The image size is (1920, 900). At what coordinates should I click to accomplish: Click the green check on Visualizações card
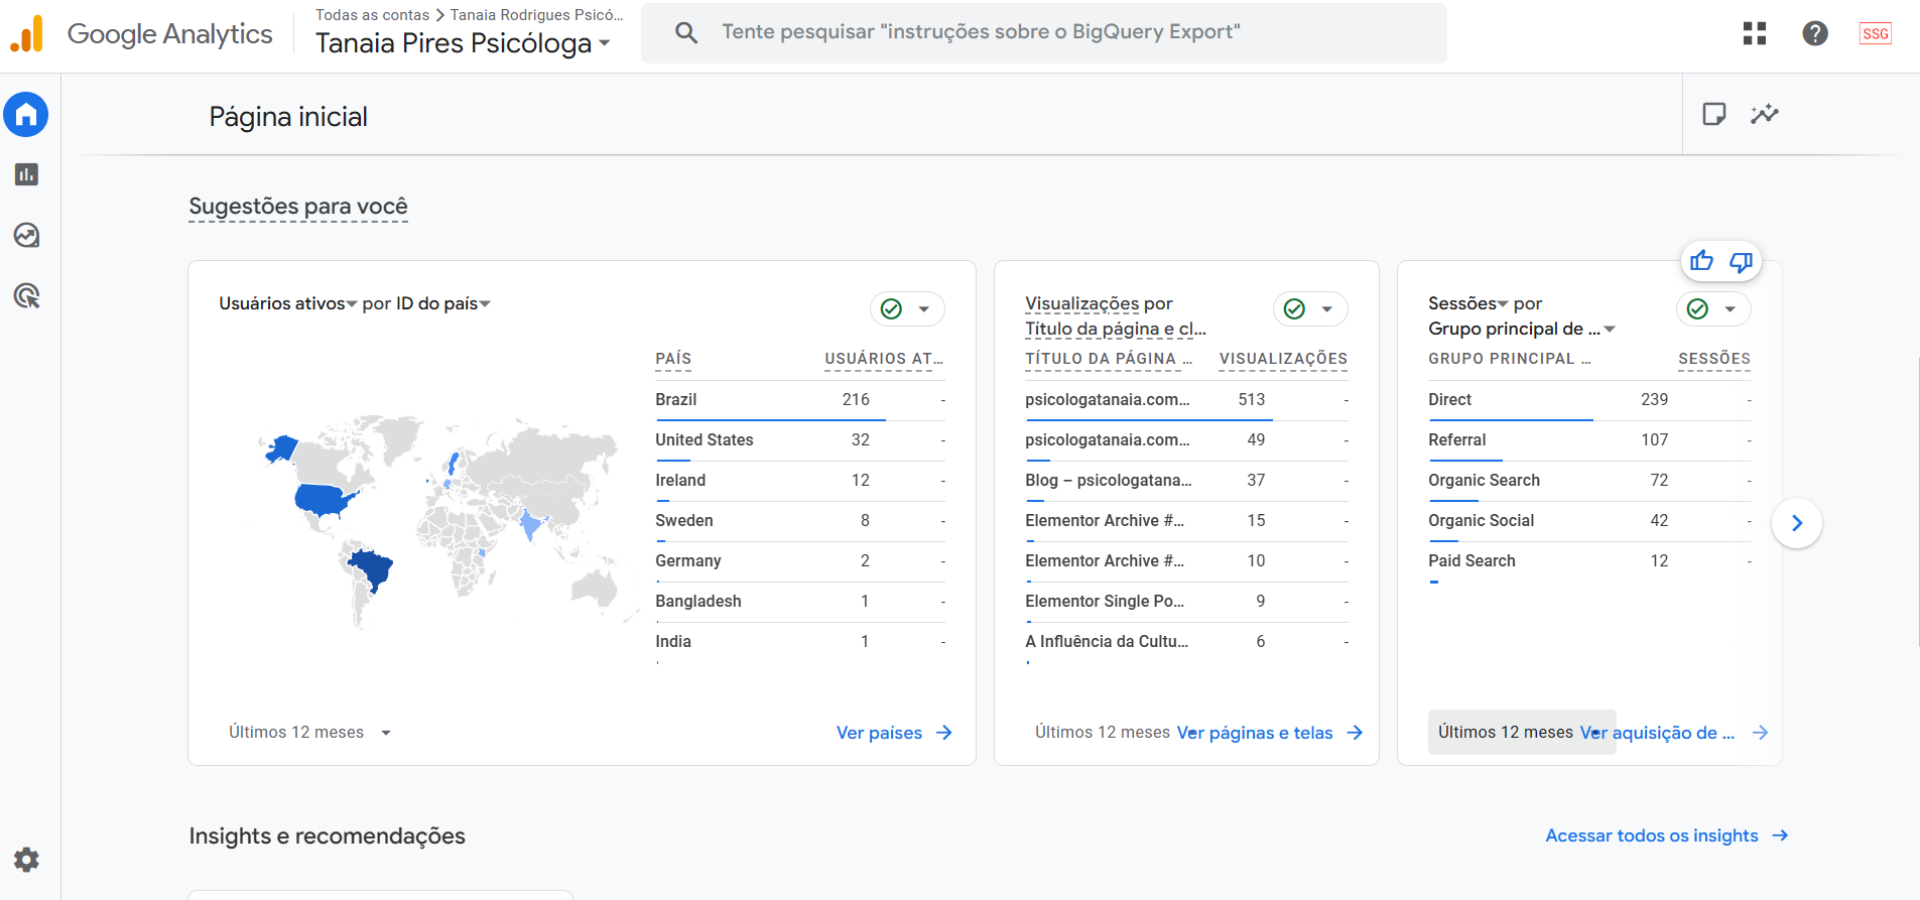point(1294,309)
